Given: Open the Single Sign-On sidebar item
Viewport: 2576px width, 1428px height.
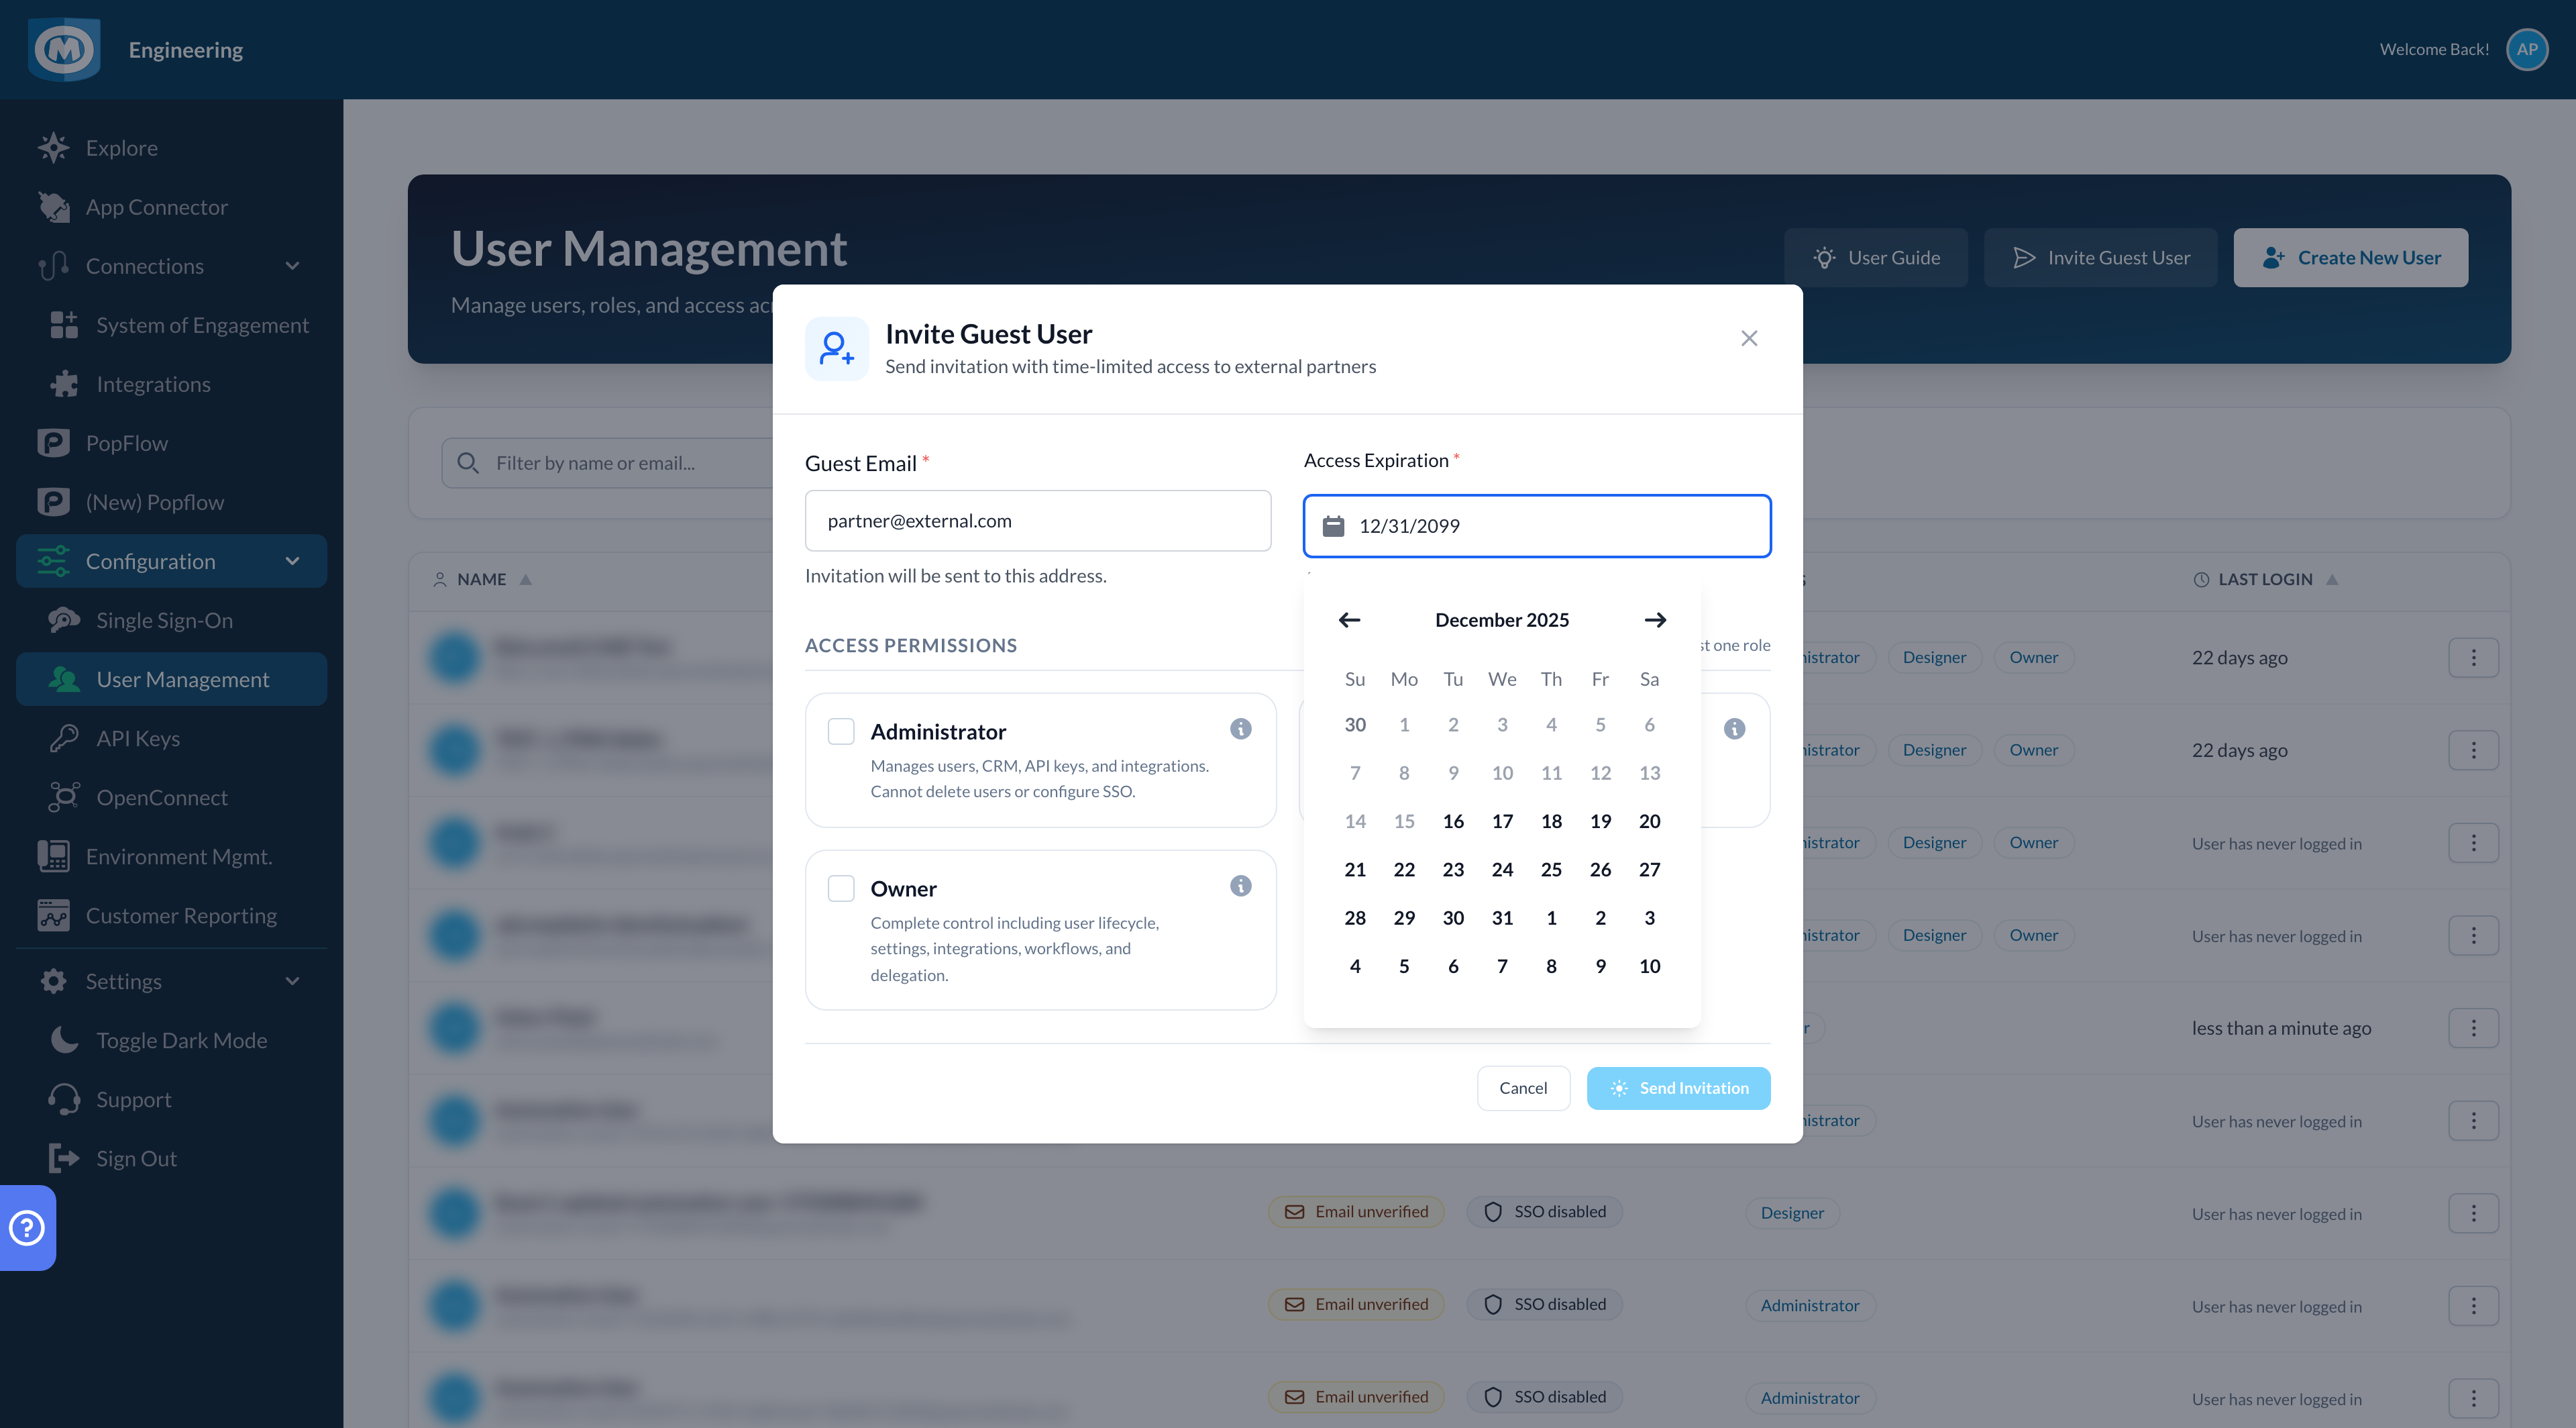Looking at the screenshot, I should 172,620.
